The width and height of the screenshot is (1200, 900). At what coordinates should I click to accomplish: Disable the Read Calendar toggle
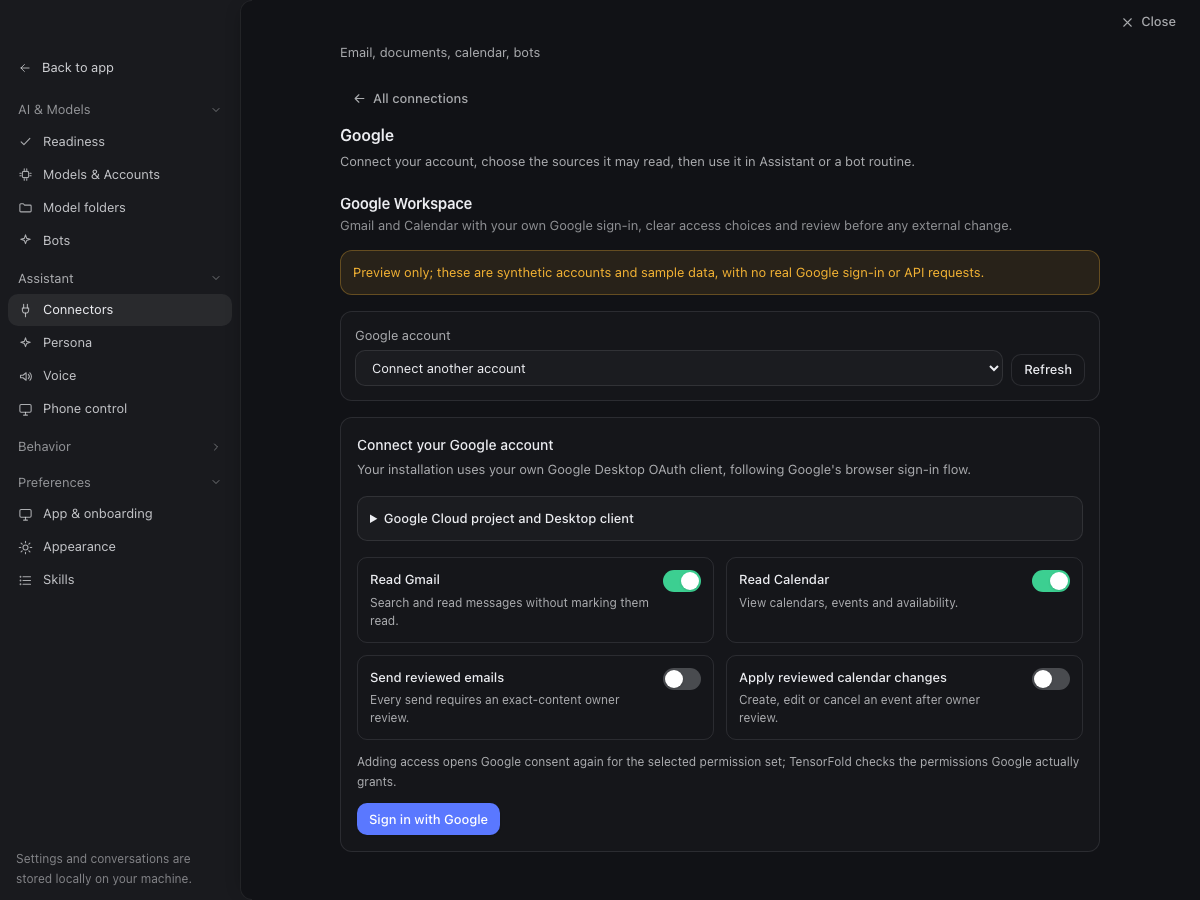pos(1051,581)
